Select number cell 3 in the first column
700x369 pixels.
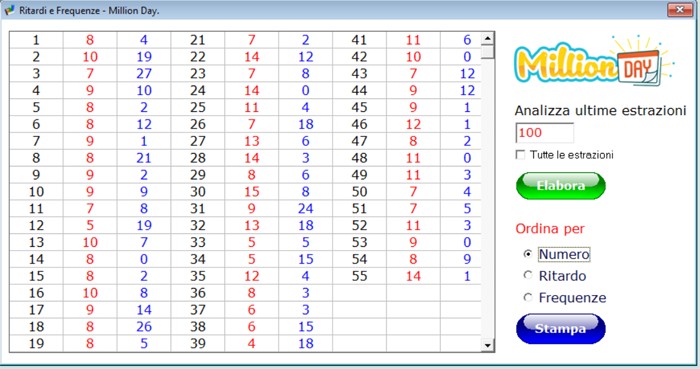[x=37, y=74]
